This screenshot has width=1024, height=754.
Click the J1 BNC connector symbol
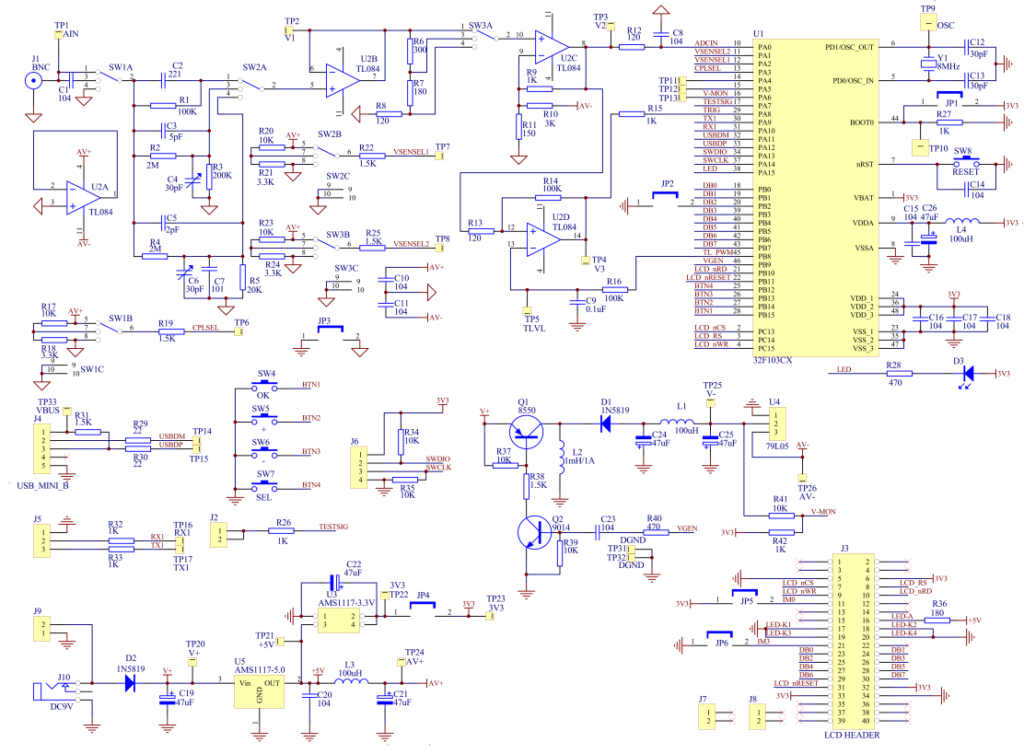[34, 79]
